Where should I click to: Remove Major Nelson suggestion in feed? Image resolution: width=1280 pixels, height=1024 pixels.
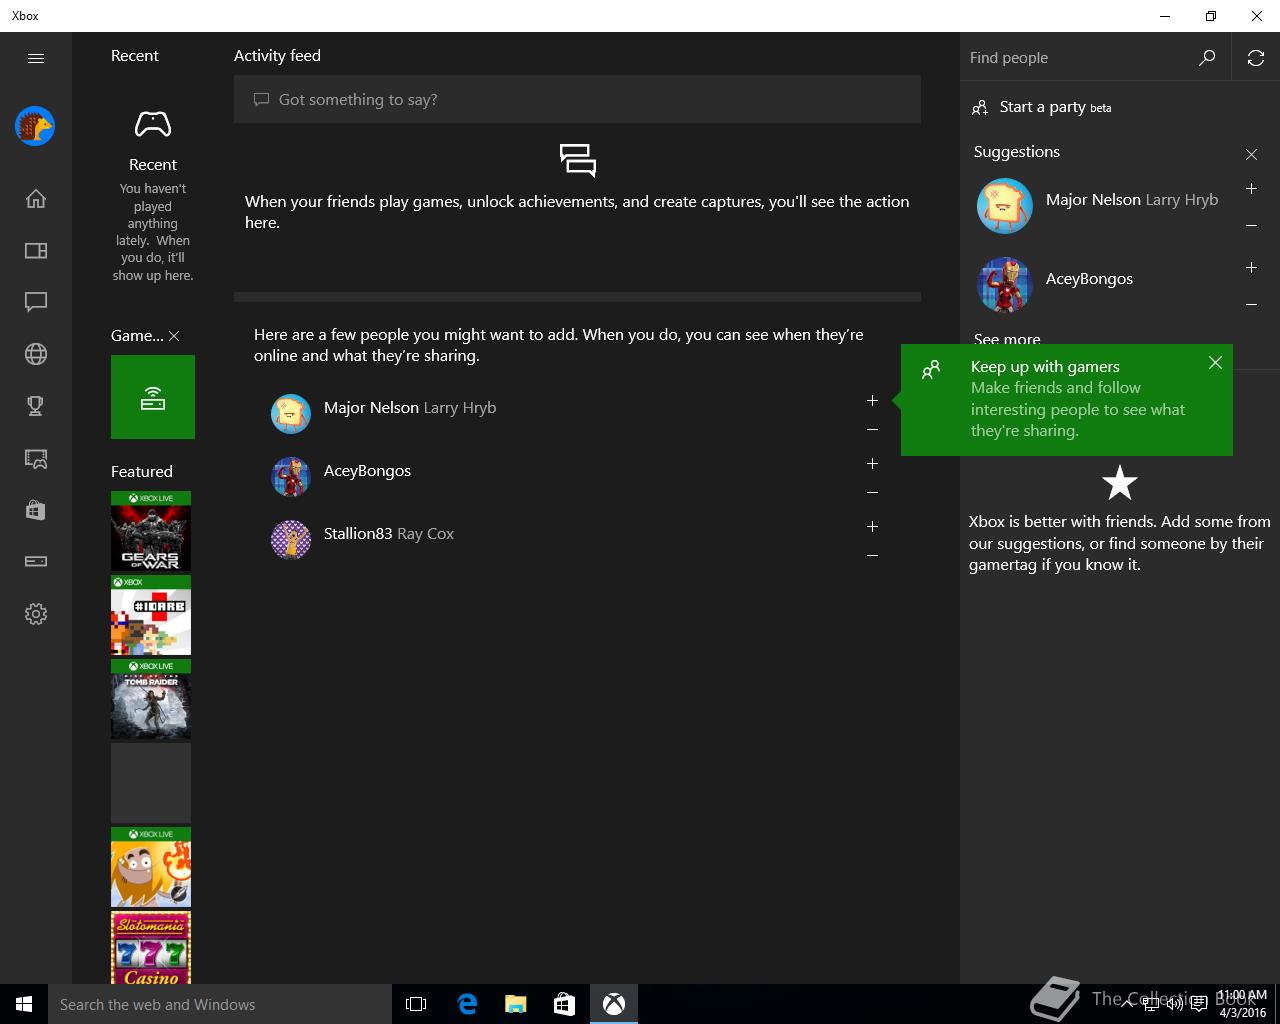pyautogui.click(x=872, y=430)
